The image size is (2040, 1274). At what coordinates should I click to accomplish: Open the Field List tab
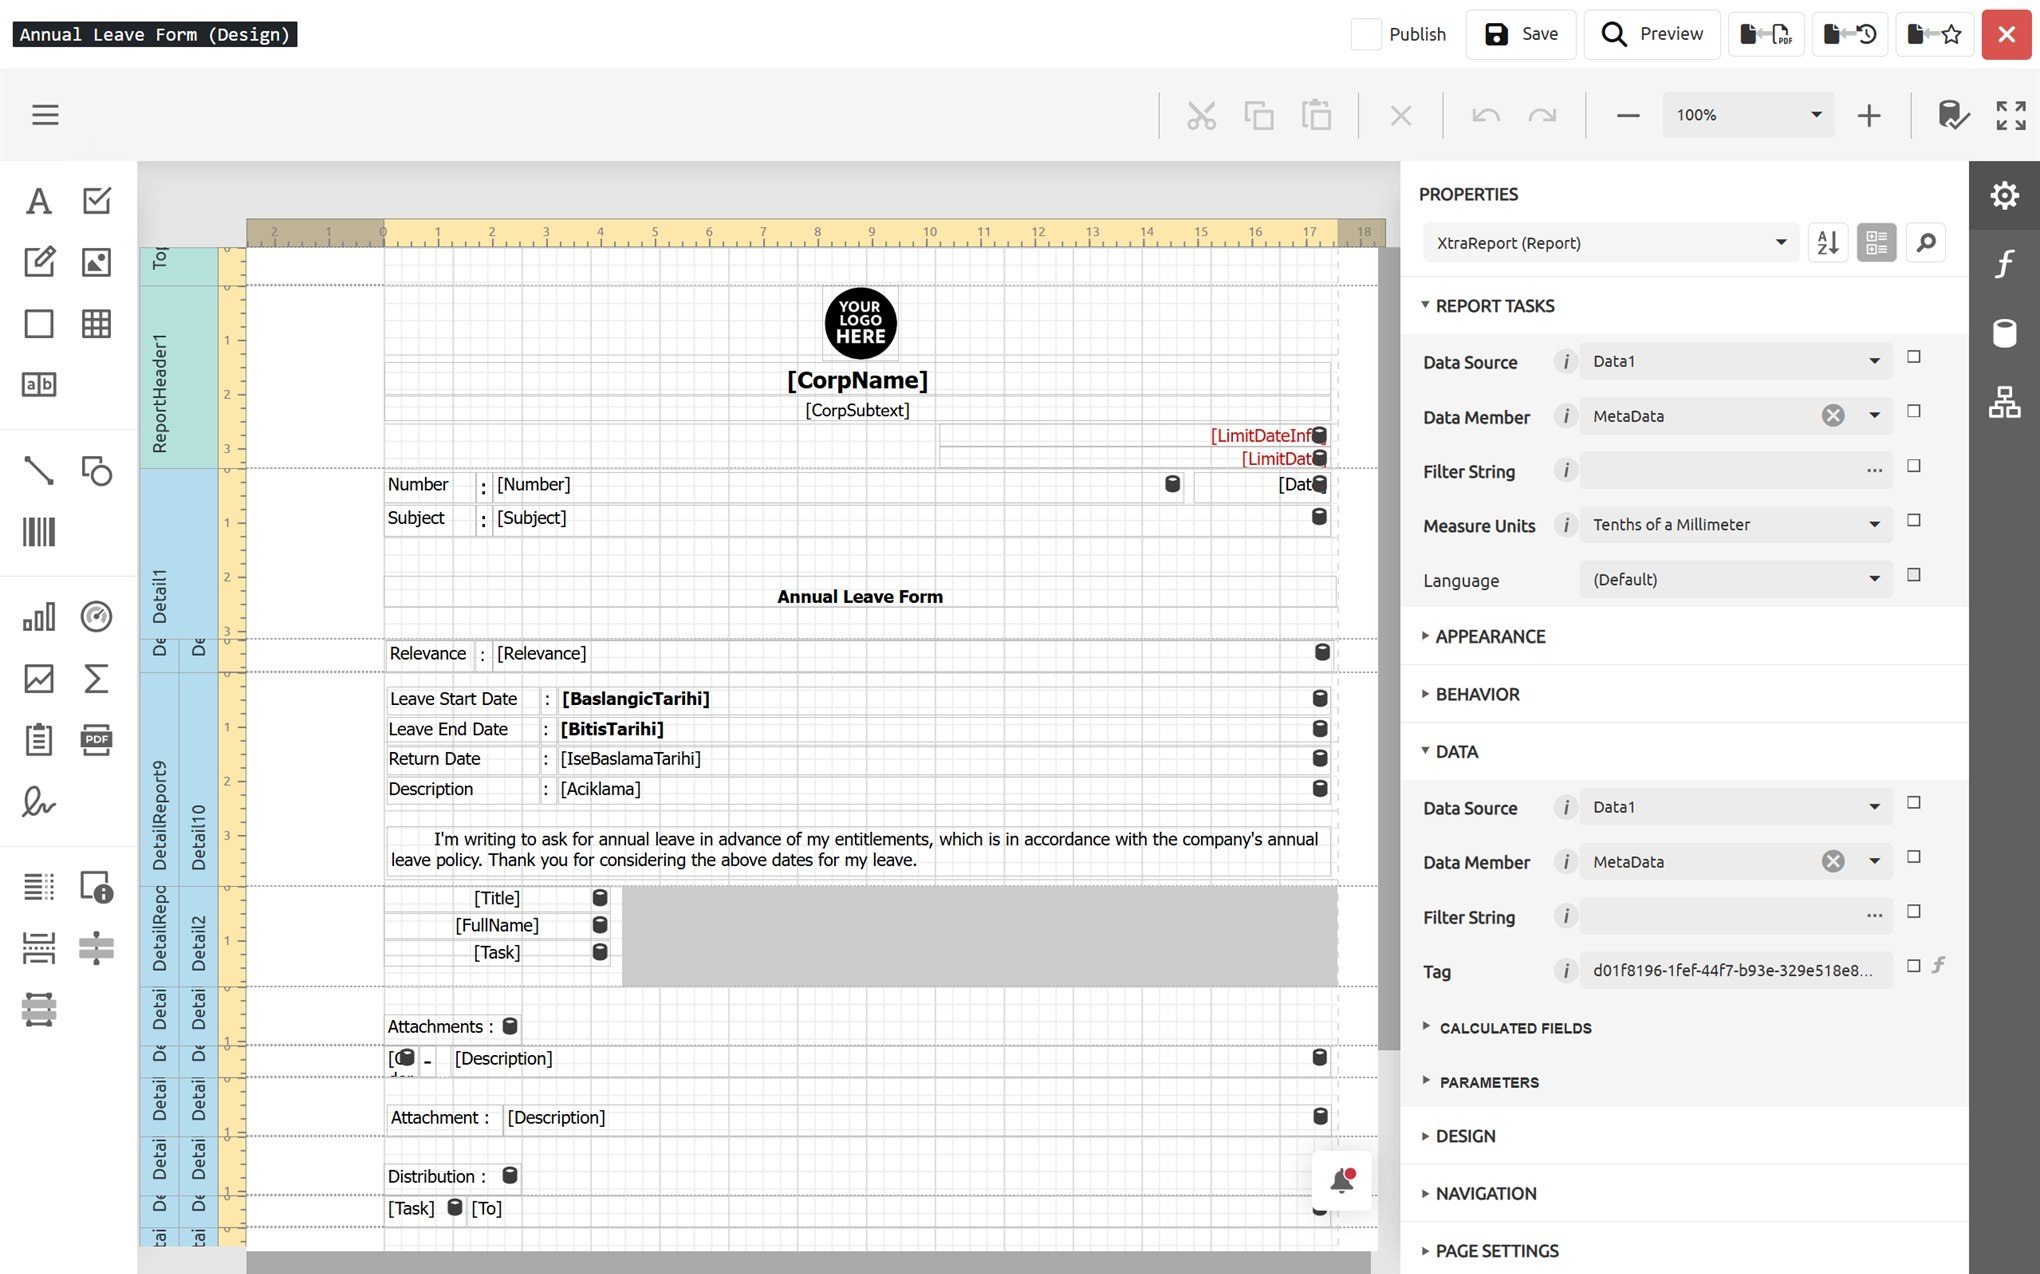tap(2004, 333)
